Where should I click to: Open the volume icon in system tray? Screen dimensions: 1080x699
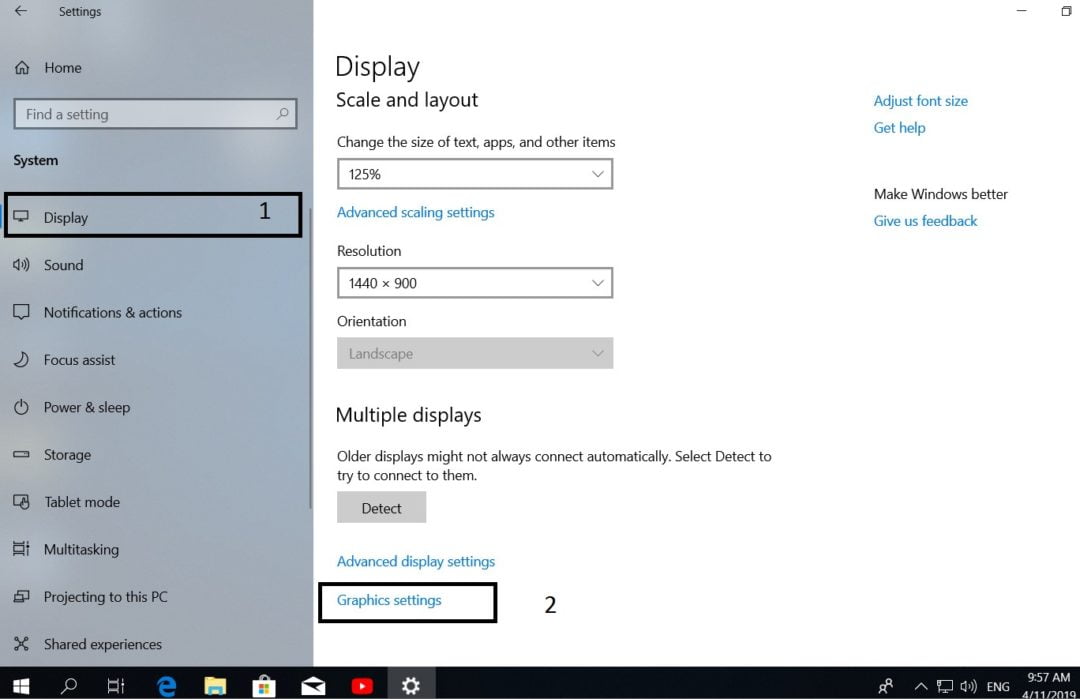968,686
